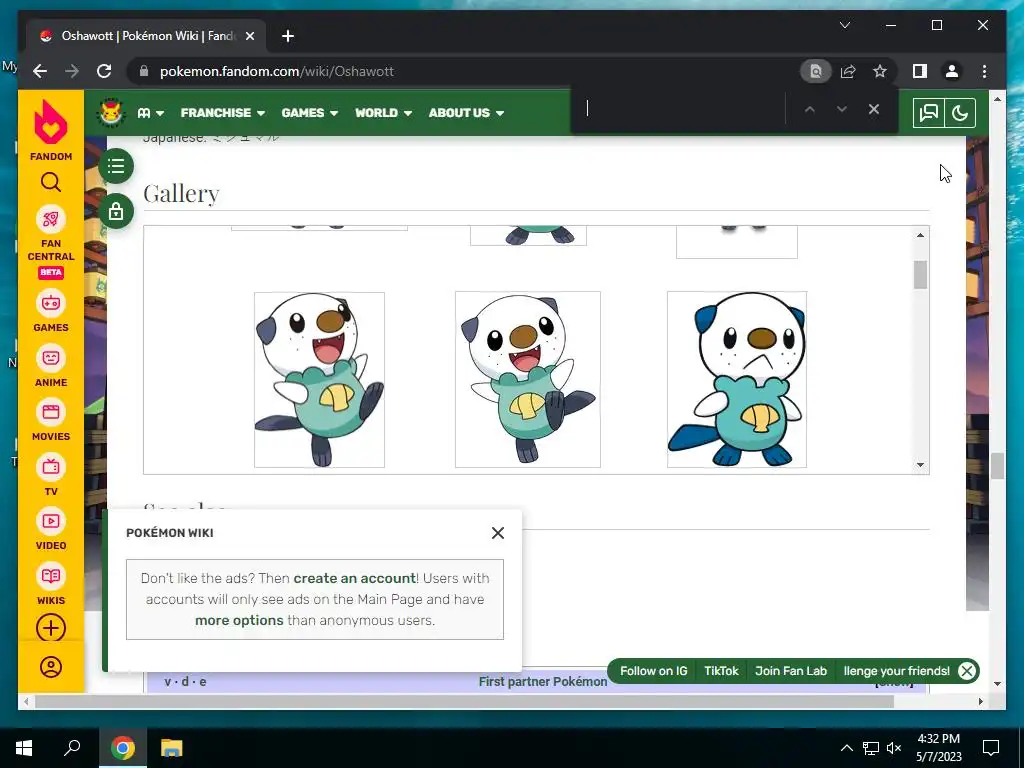Follow the create an account link
Screen dimensions: 1024x768
click(x=355, y=578)
